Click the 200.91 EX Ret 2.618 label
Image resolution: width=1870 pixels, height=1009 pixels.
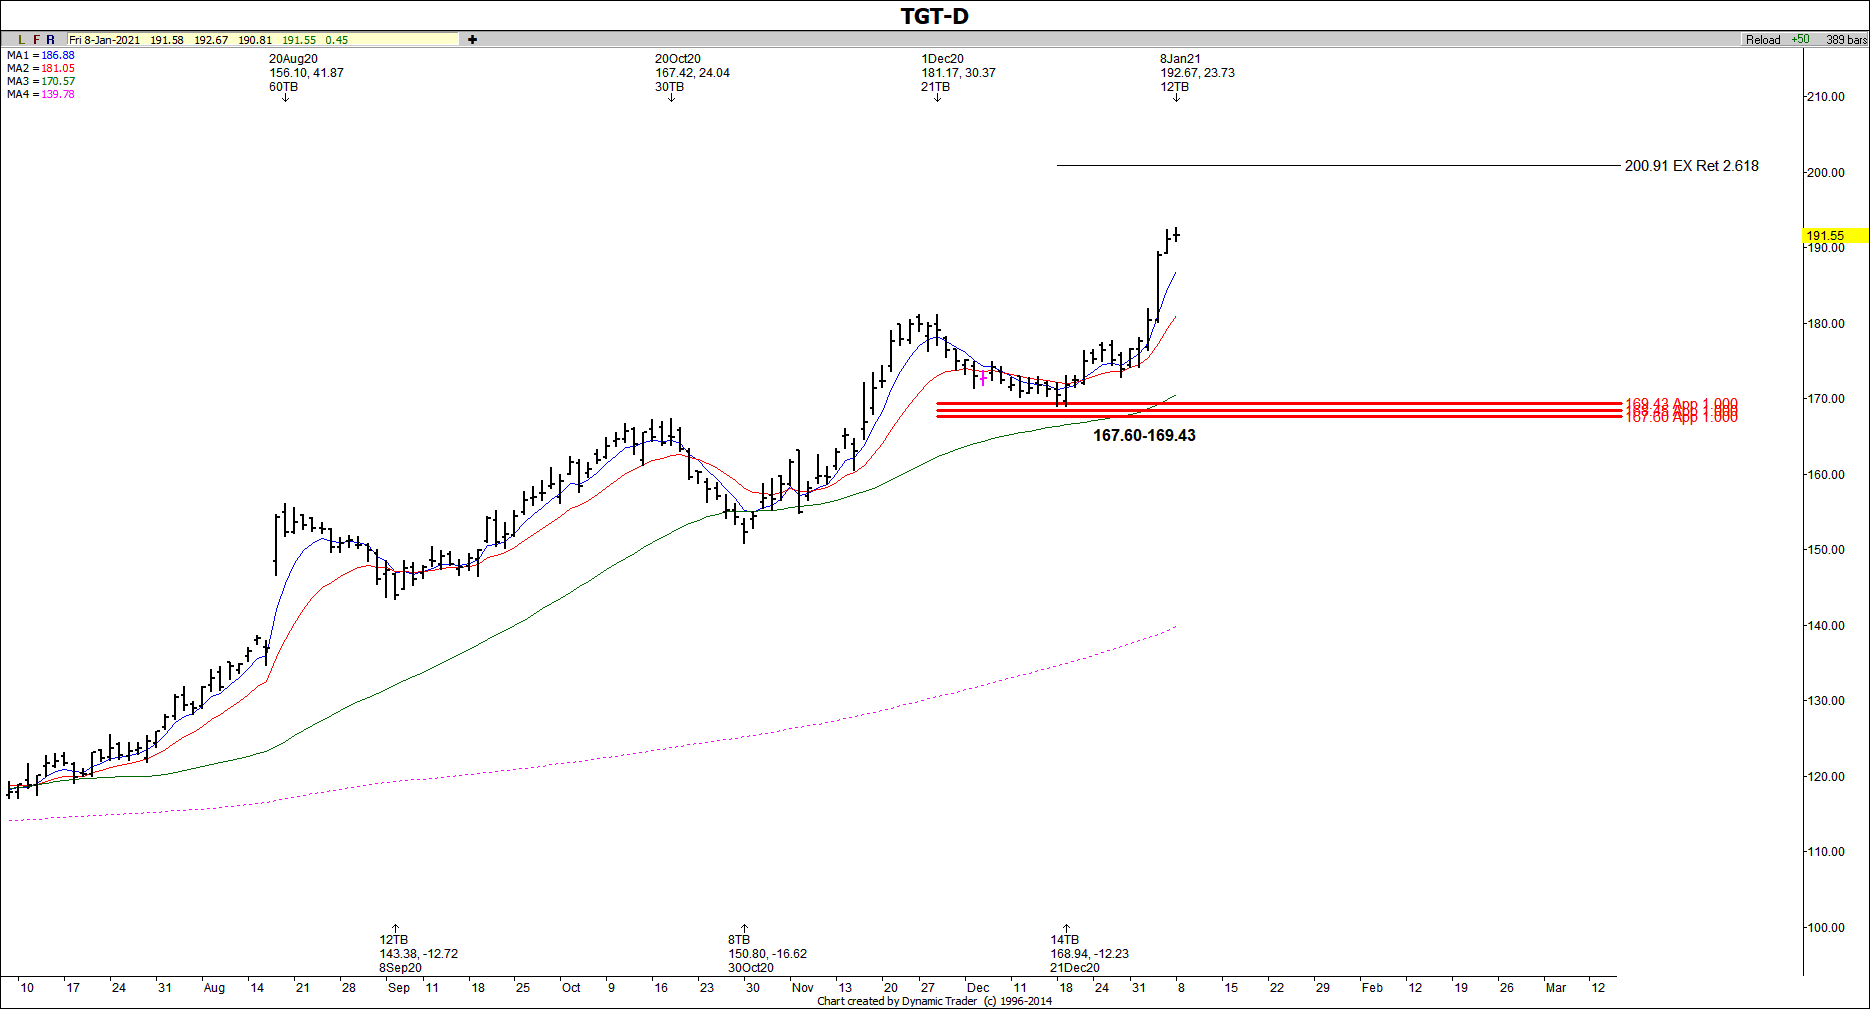[x=1691, y=166]
